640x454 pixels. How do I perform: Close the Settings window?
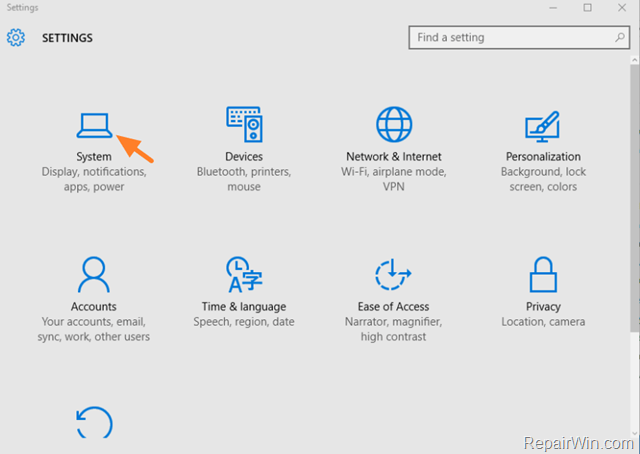pyautogui.click(x=622, y=8)
